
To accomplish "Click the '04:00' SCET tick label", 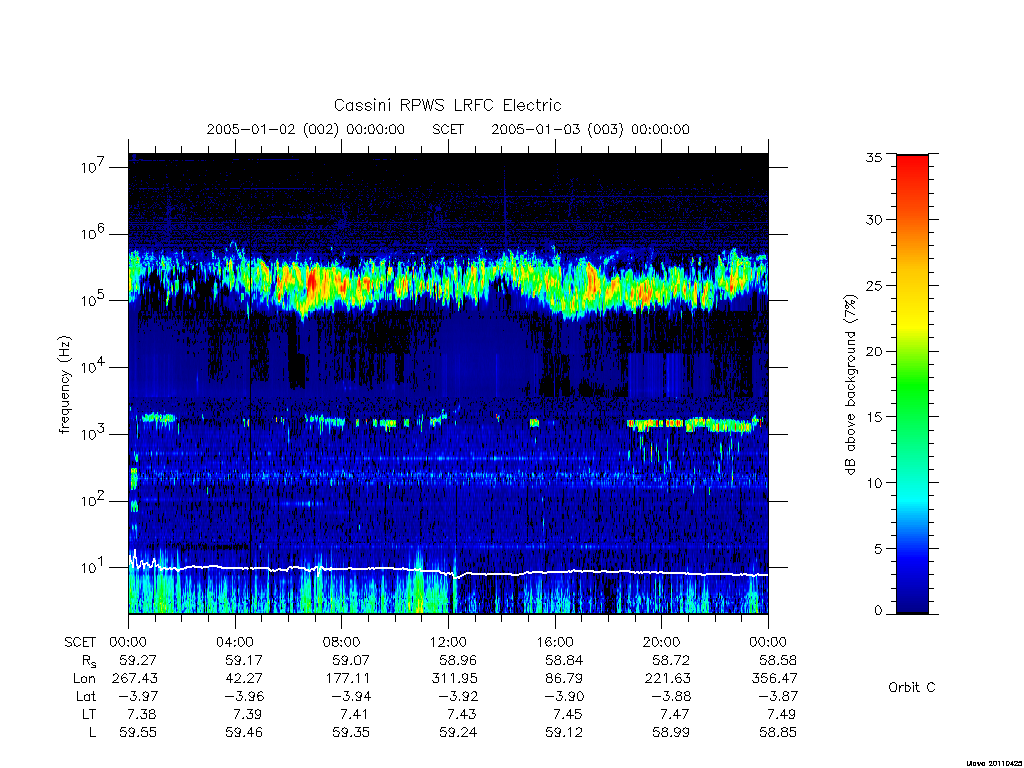I will [235, 642].
